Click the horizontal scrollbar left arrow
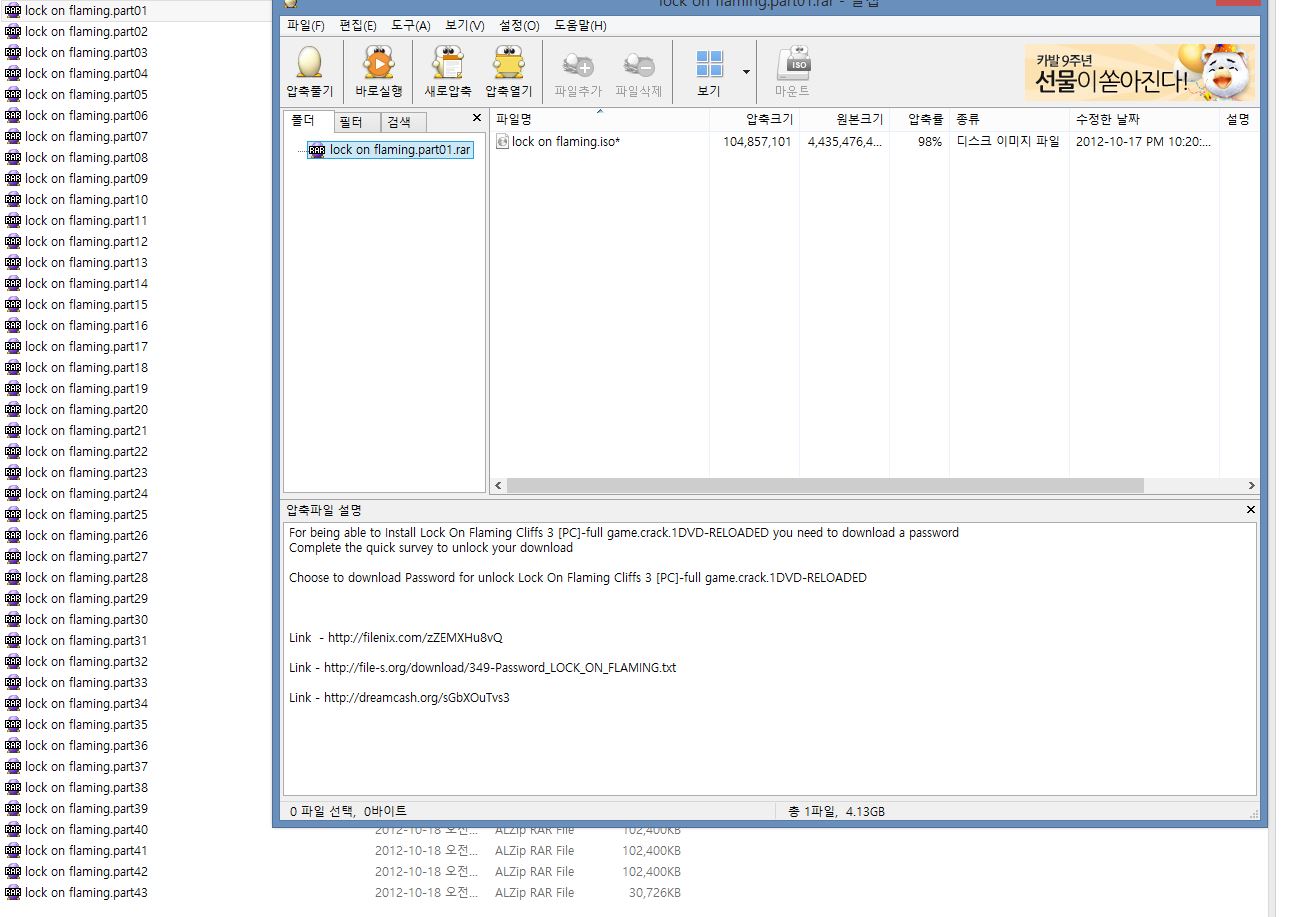Image resolution: width=1309 pixels, height=917 pixels. pos(498,485)
